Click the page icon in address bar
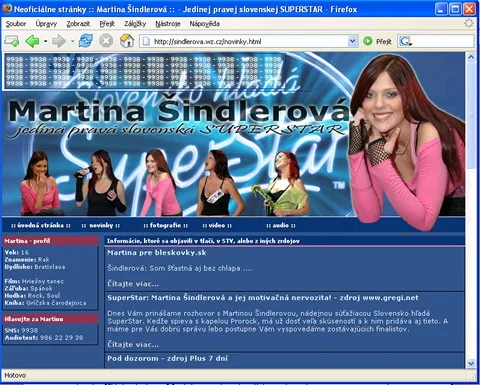Screen dimensions: 480x385 [146, 41]
